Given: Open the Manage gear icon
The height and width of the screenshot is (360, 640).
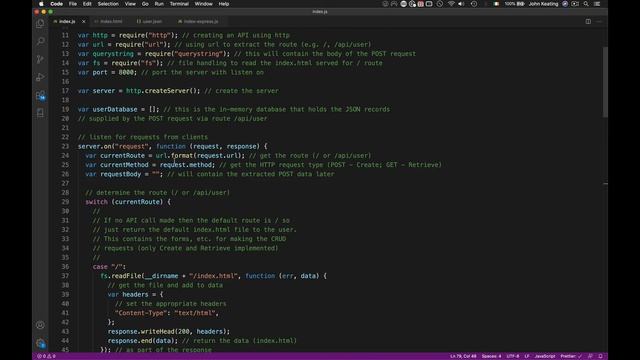Looking at the screenshot, I should (40, 343).
